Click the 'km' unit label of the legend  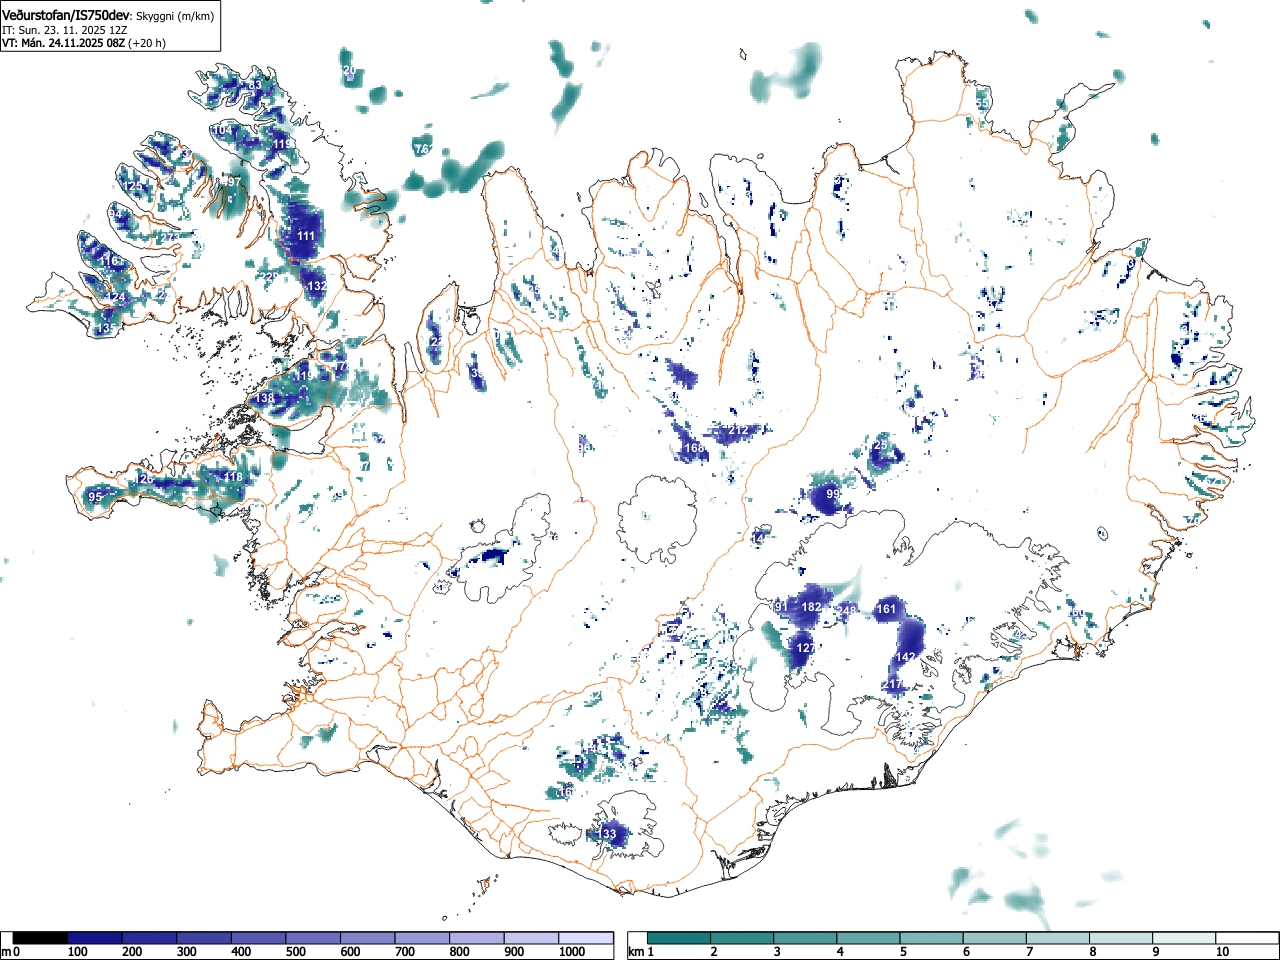(635, 952)
